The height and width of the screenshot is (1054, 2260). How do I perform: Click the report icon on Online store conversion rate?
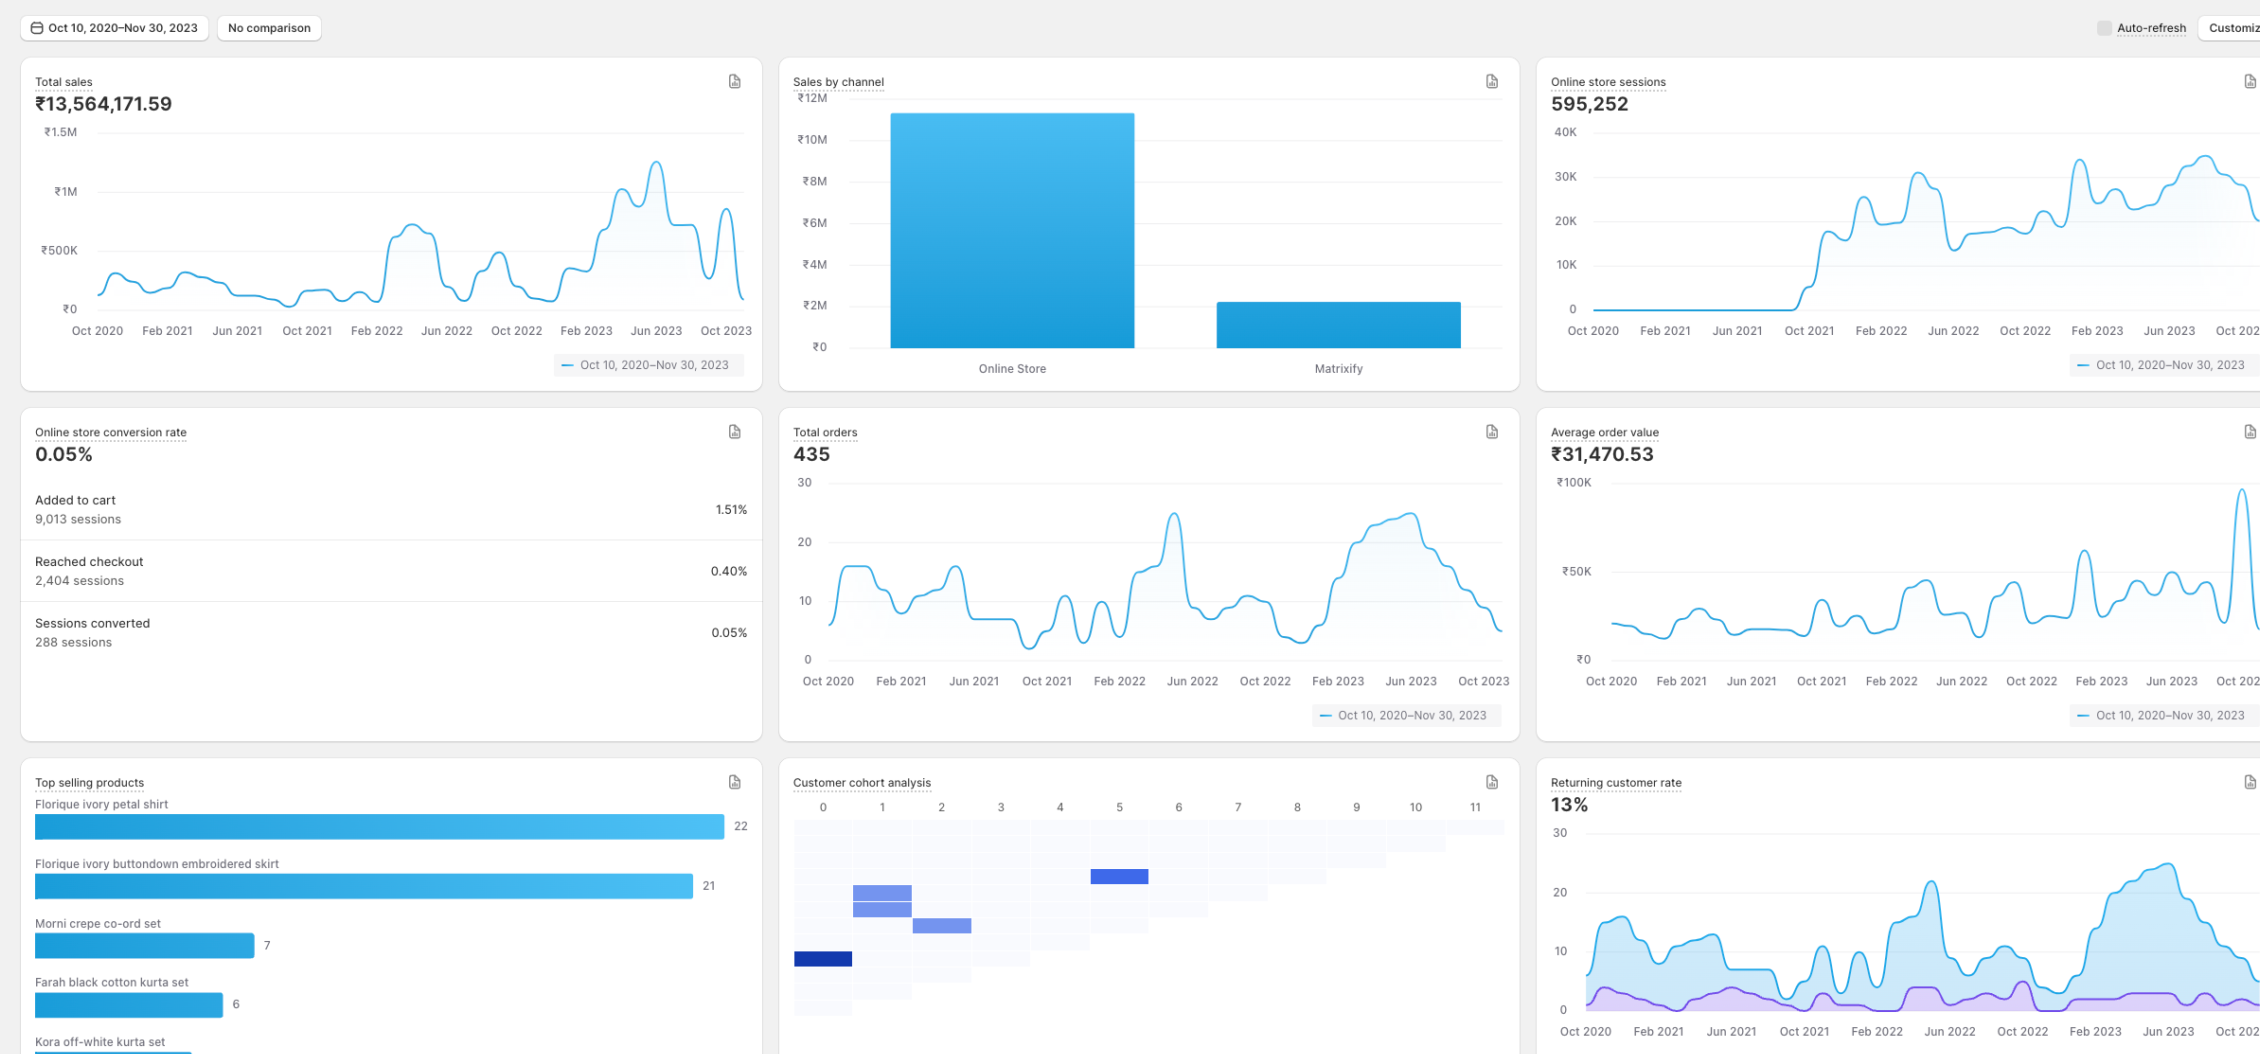[x=735, y=431]
